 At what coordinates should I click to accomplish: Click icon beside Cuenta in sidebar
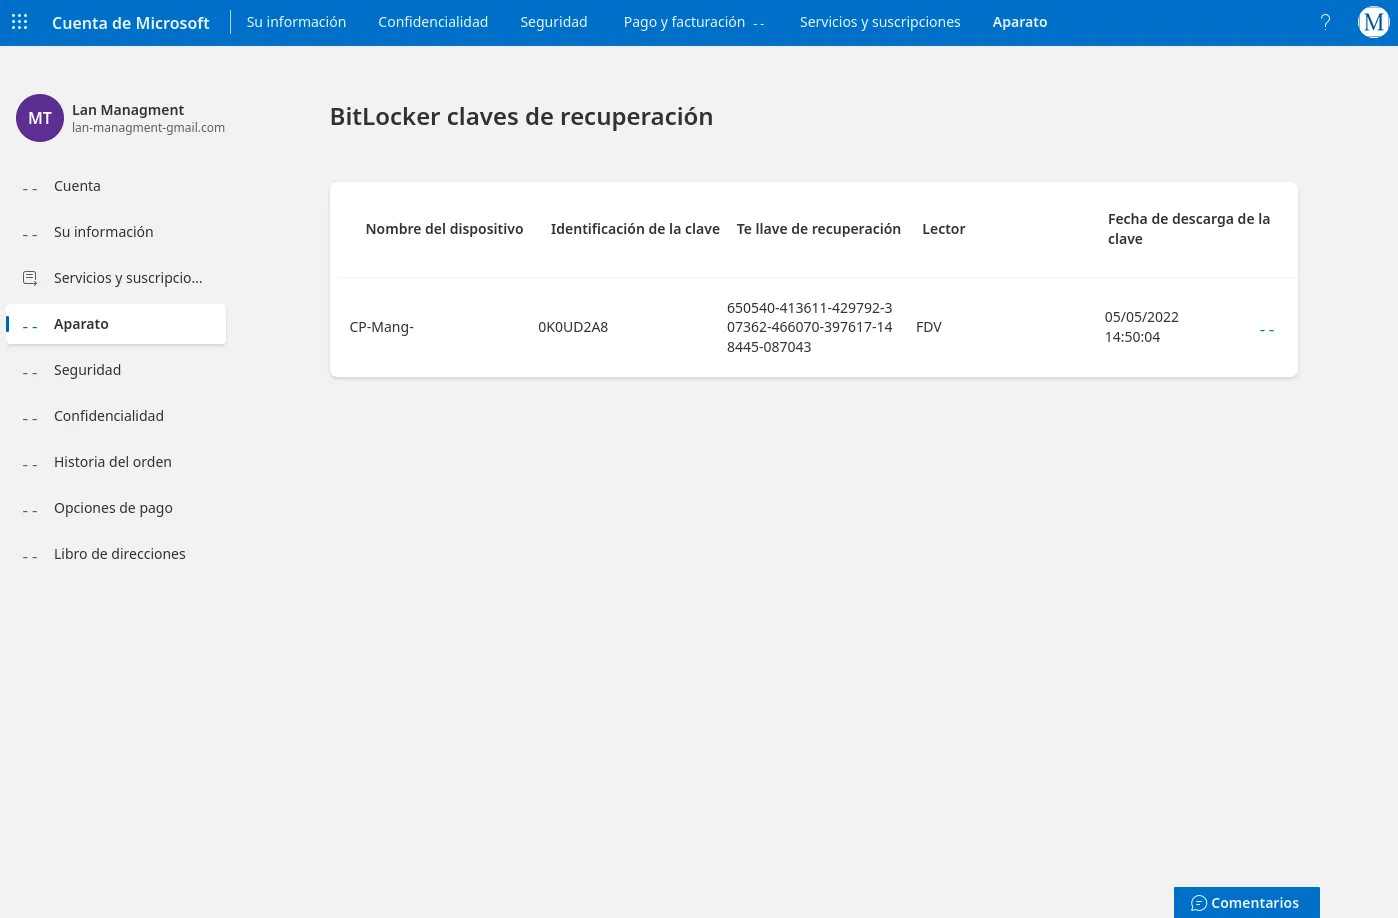(x=30, y=188)
